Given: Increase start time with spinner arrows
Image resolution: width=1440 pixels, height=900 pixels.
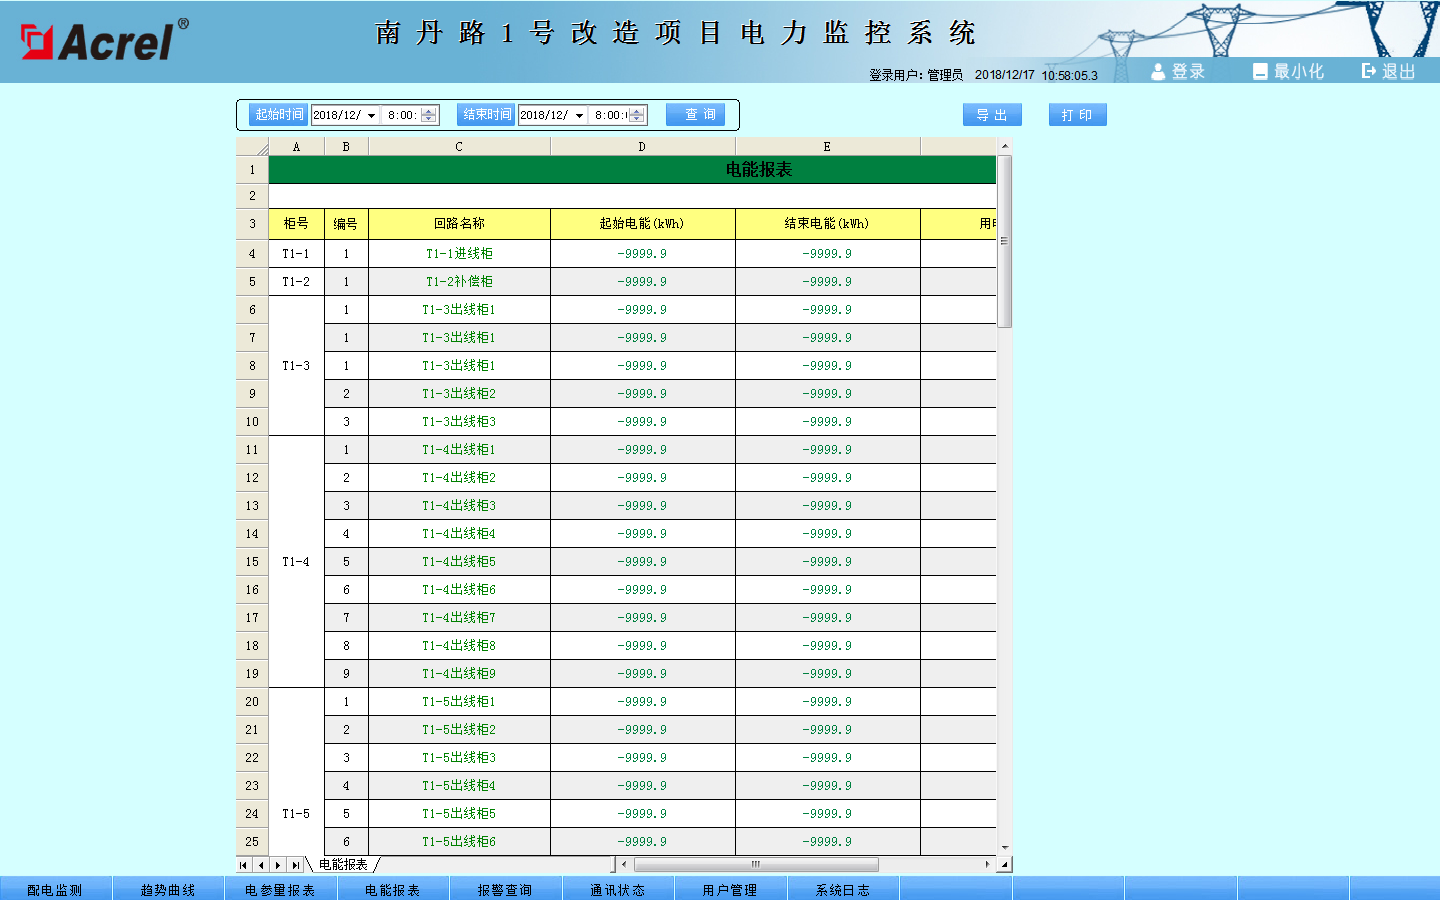Looking at the screenshot, I should coord(429,111).
